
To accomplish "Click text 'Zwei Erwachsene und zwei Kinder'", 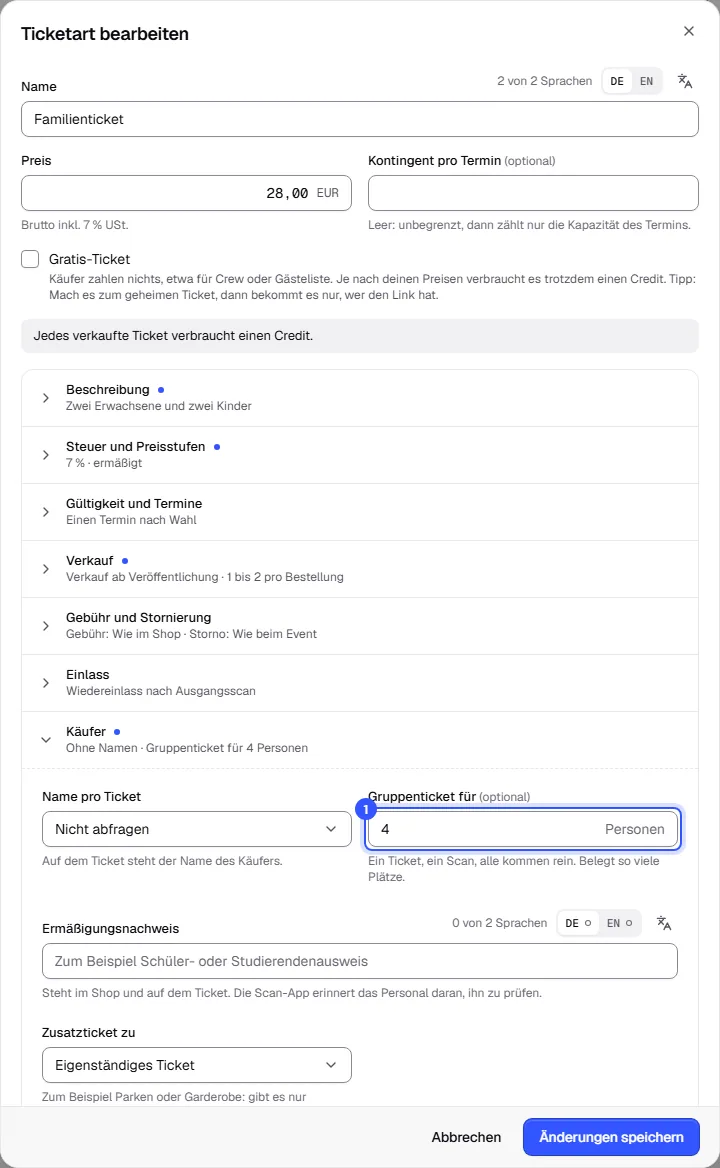I will point(159,406).
